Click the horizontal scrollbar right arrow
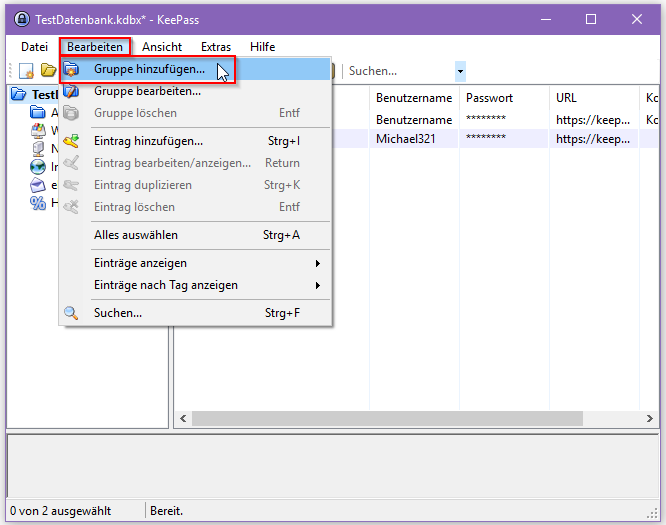Image resolution: width=666 pixels, height=525 pixels. 649,418
